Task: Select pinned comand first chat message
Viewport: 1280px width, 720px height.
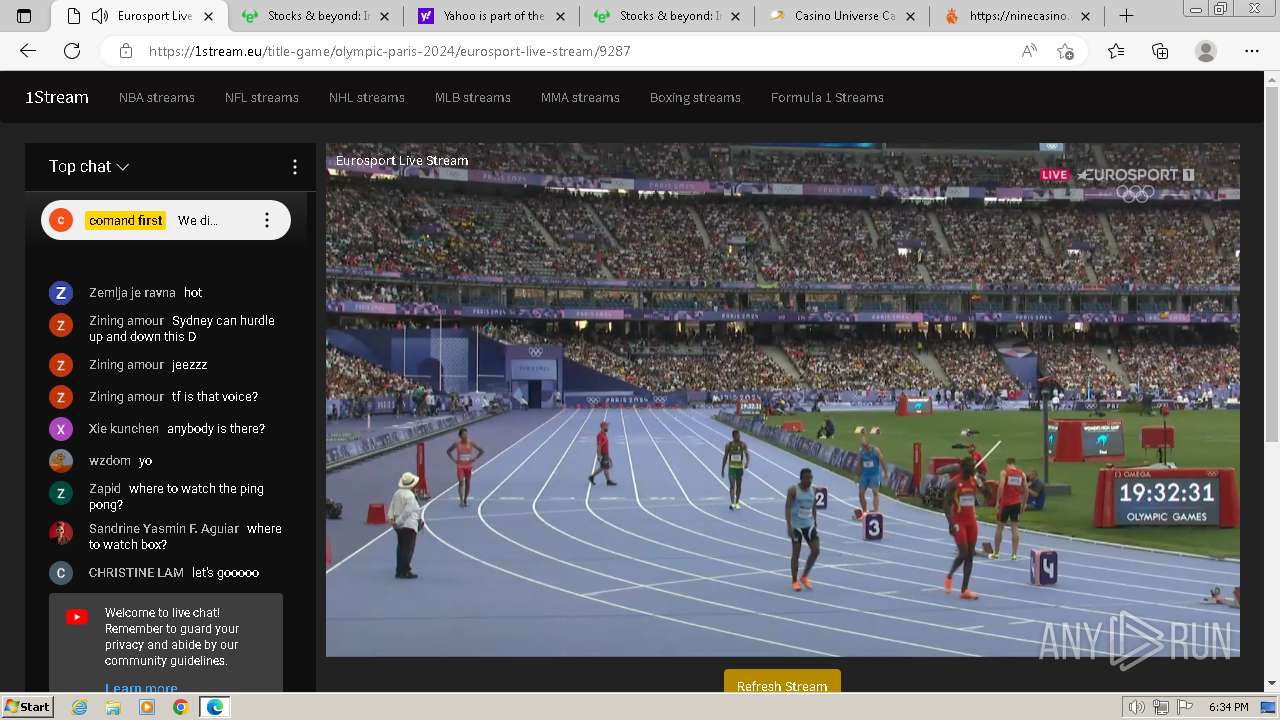Action: [x=166, y=220]
